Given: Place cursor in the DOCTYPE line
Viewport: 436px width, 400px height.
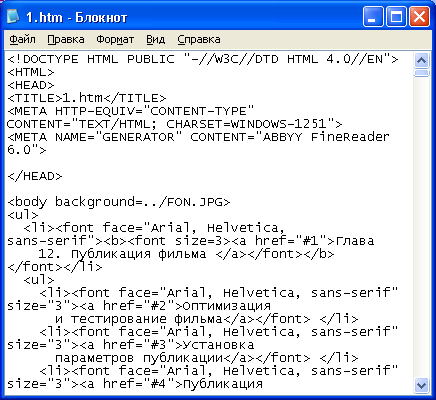Looking at the screenshot, I should [203, 59].
